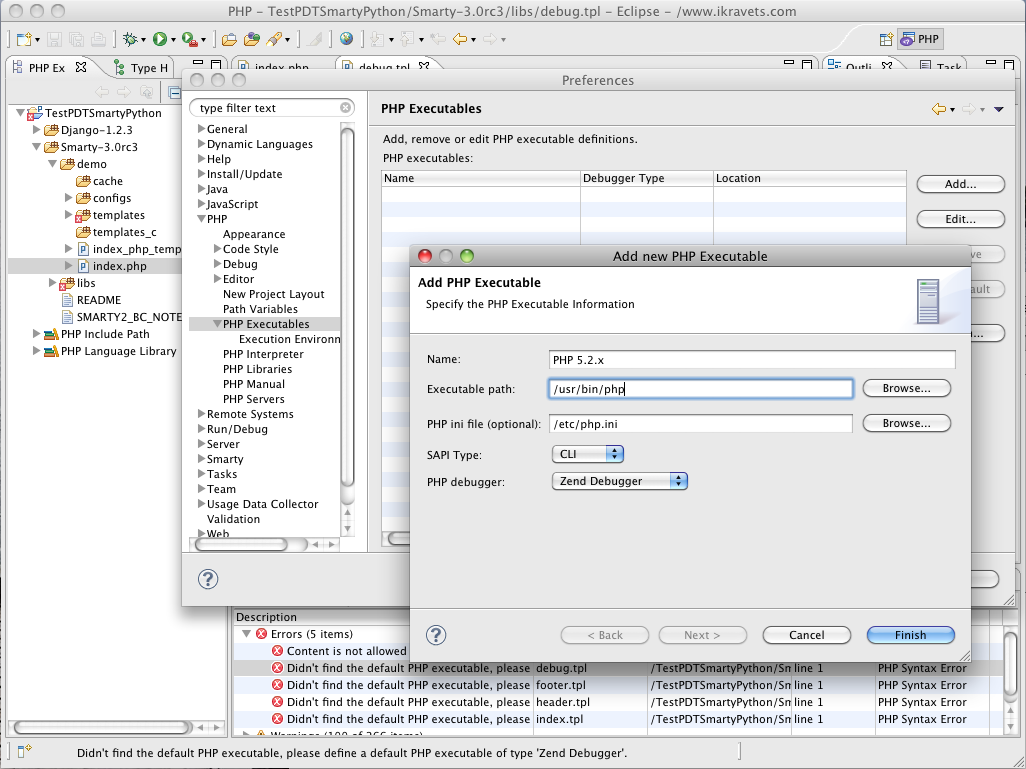This screenshot has height=769, width=1026.
Task: Switch to the PHP perspective button
Action: 920,39
